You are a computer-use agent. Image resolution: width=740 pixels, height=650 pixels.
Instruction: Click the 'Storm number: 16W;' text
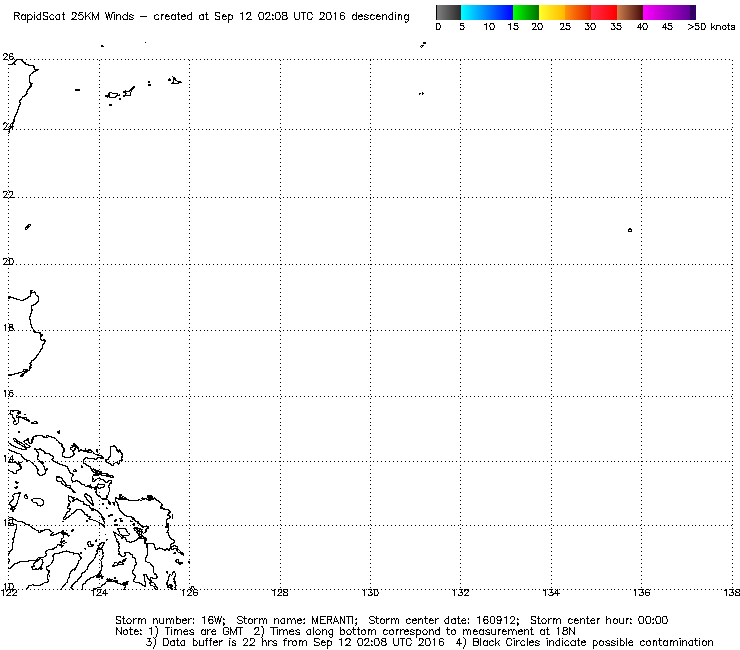[x=170, y=620]
